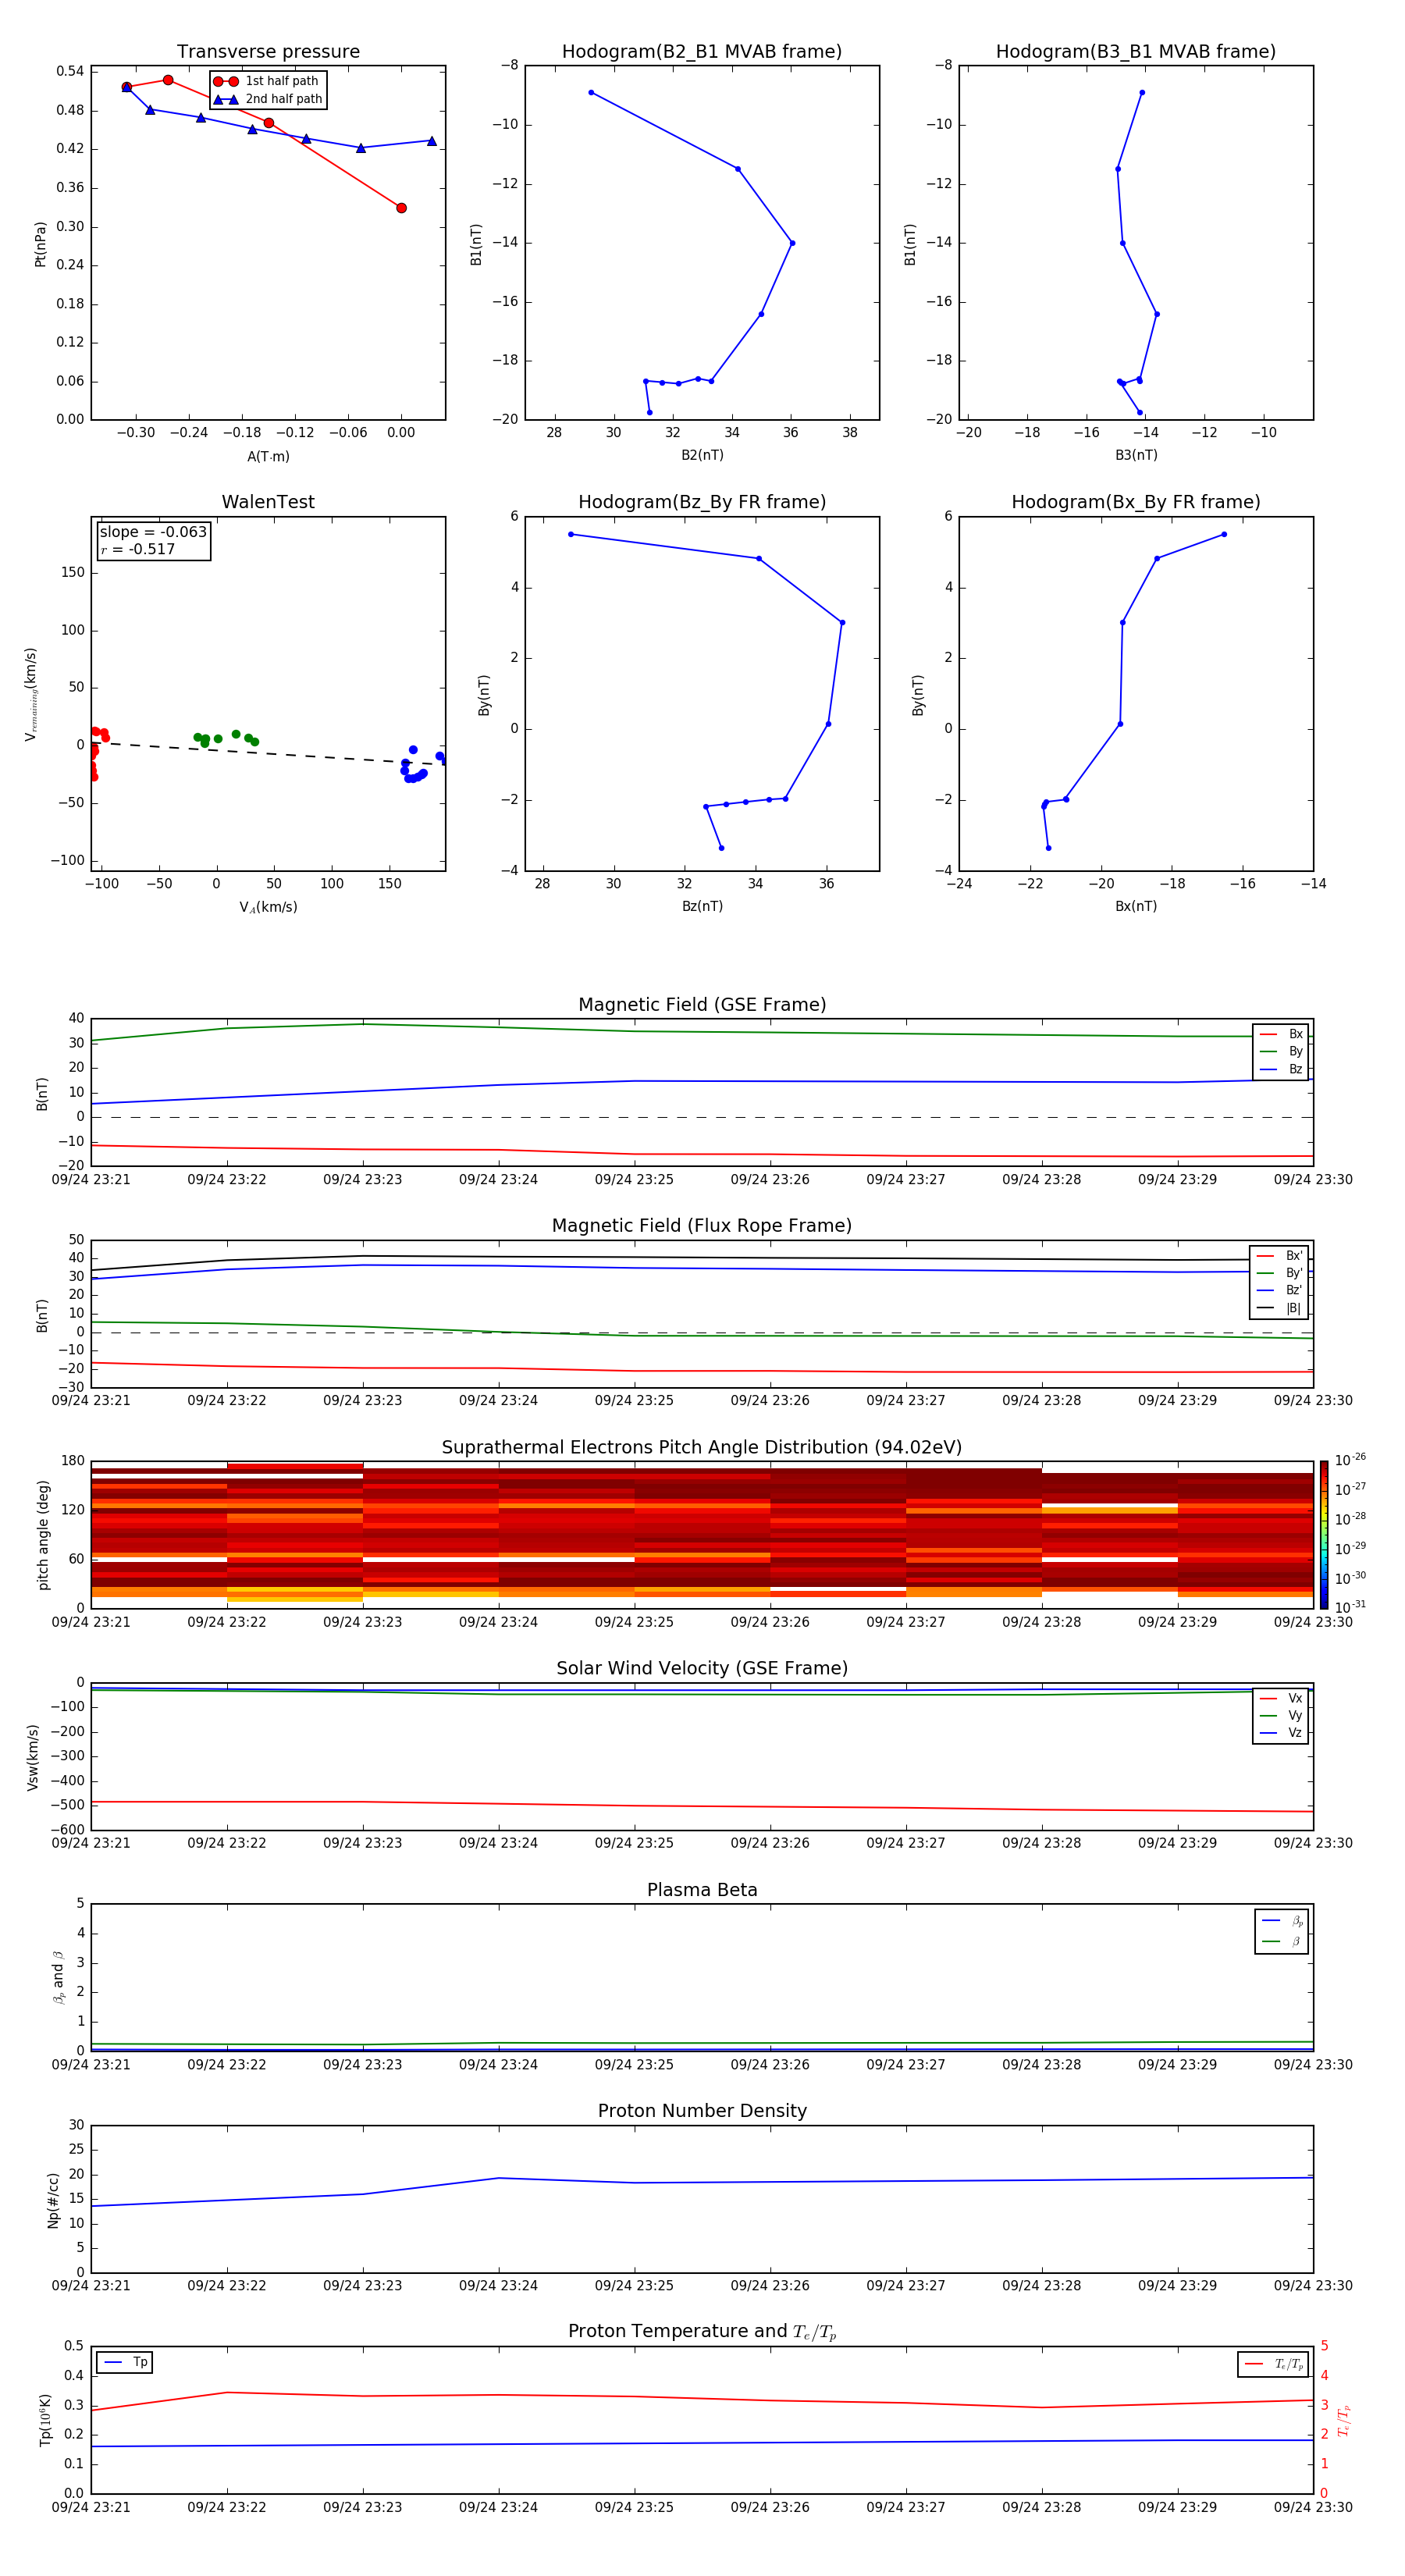Click the 'Magnetic Field (GSE Frame)' title
The width and height of the screenshot is (1405, 2576).
click(x=702, y=1005)
